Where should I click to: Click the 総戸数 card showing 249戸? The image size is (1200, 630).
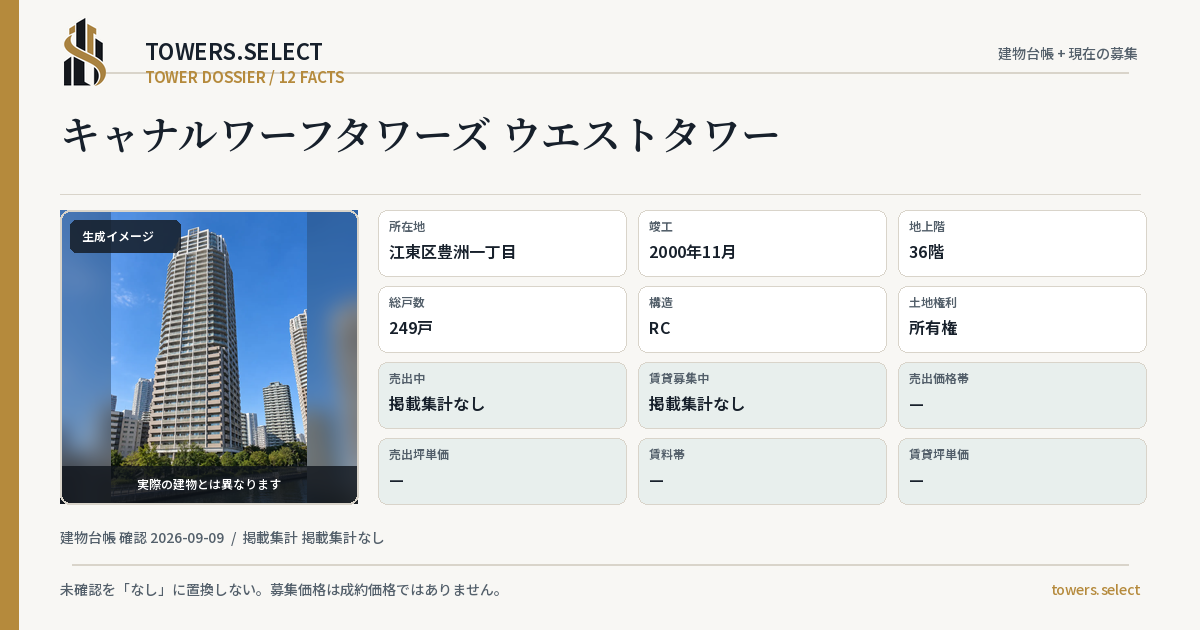(x=502, y=319)
